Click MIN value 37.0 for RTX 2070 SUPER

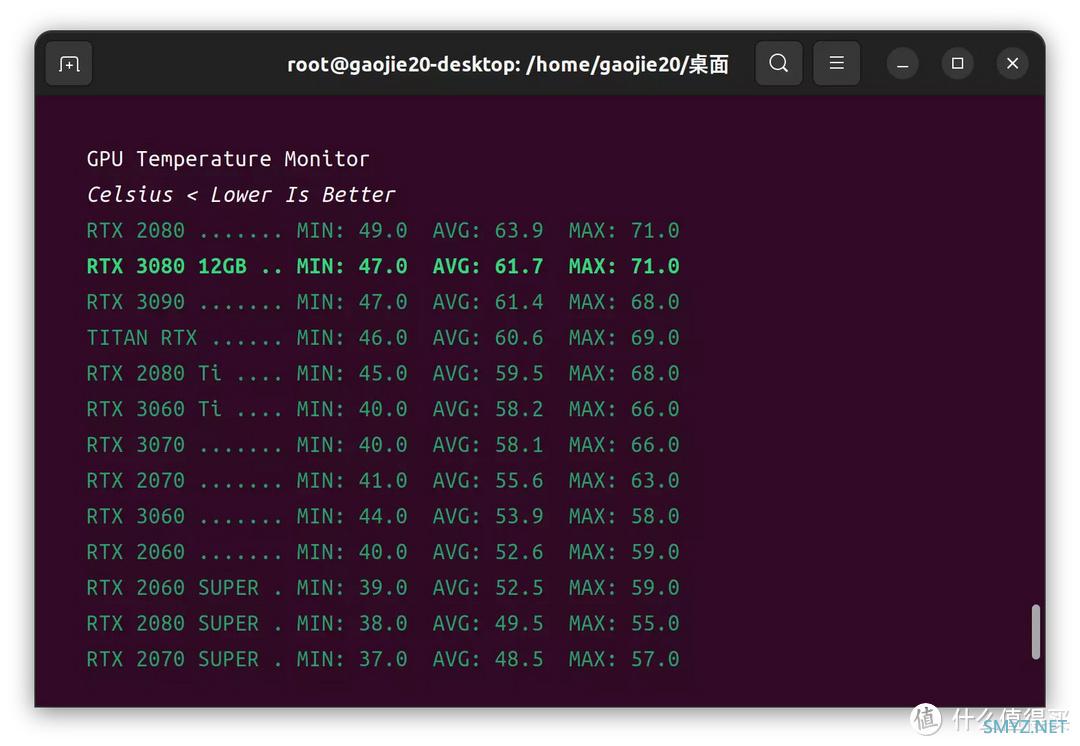coord(383,660)
